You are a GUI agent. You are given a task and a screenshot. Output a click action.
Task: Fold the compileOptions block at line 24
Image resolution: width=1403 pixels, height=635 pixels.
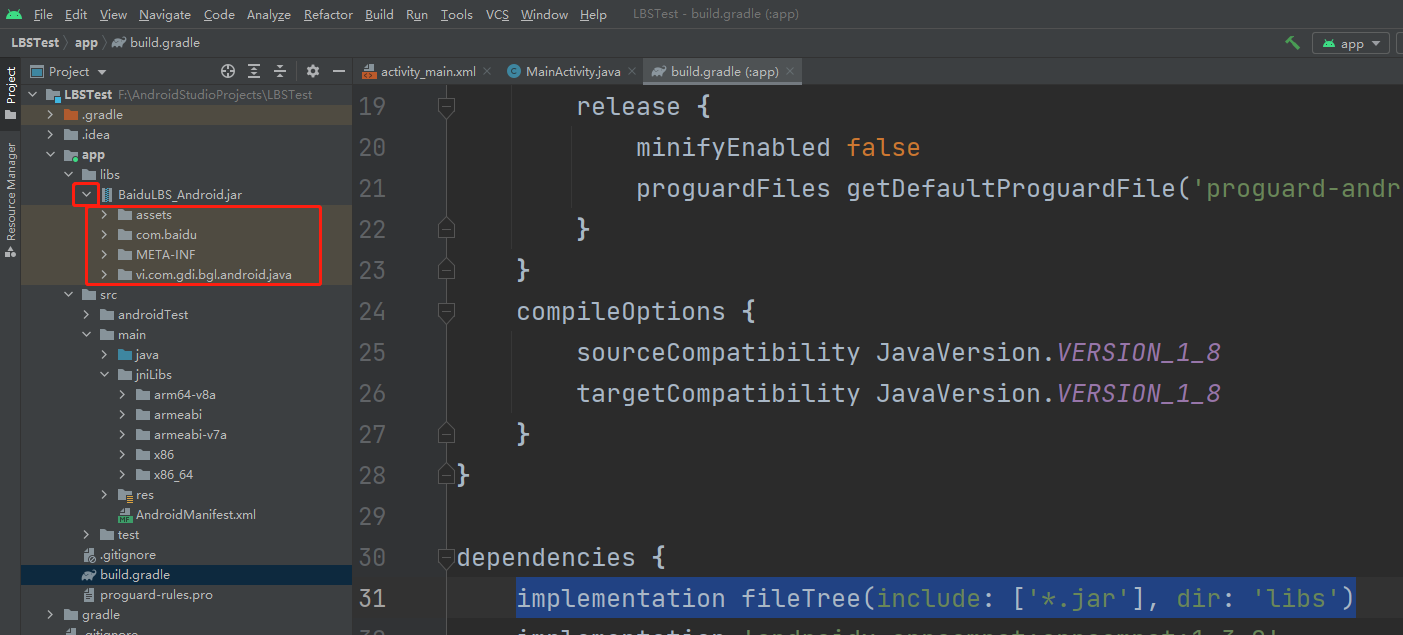point(446,311)
